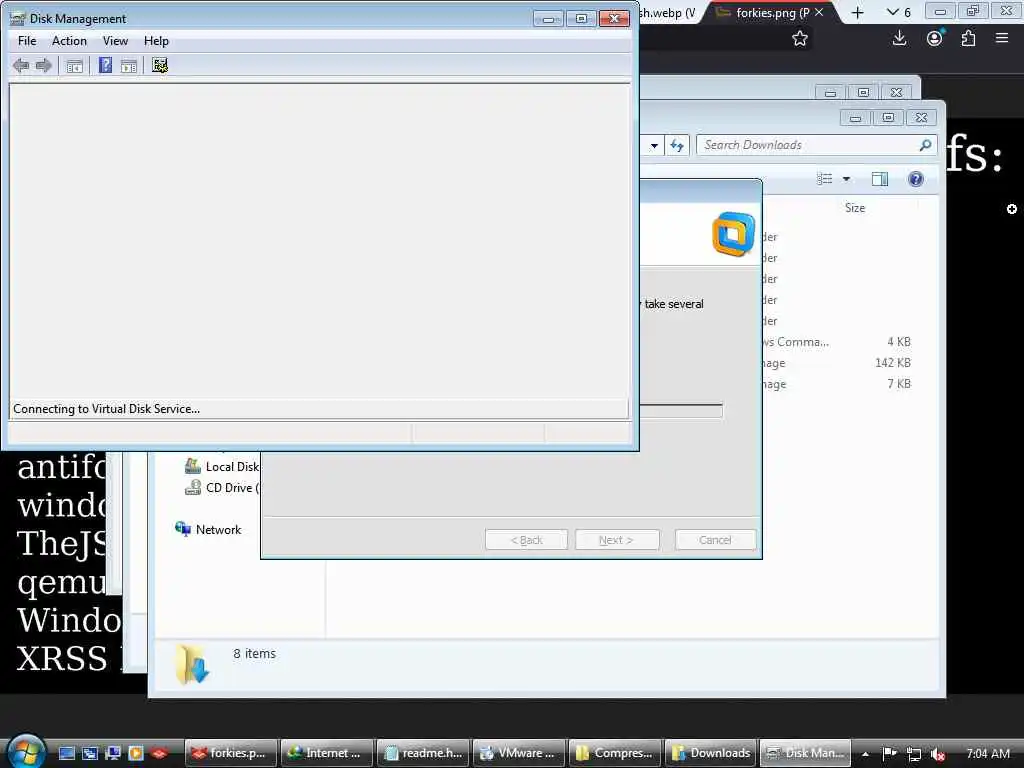Open the red quick launch icon
This screenshot has height=768, width=1024.
pos(159,753)
